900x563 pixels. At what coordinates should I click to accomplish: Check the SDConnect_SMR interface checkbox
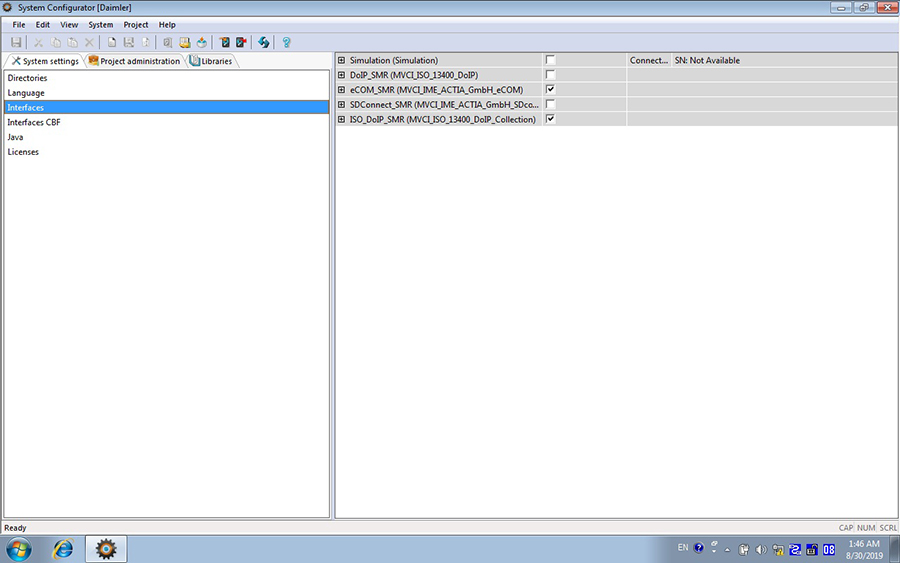pos(550,104)
